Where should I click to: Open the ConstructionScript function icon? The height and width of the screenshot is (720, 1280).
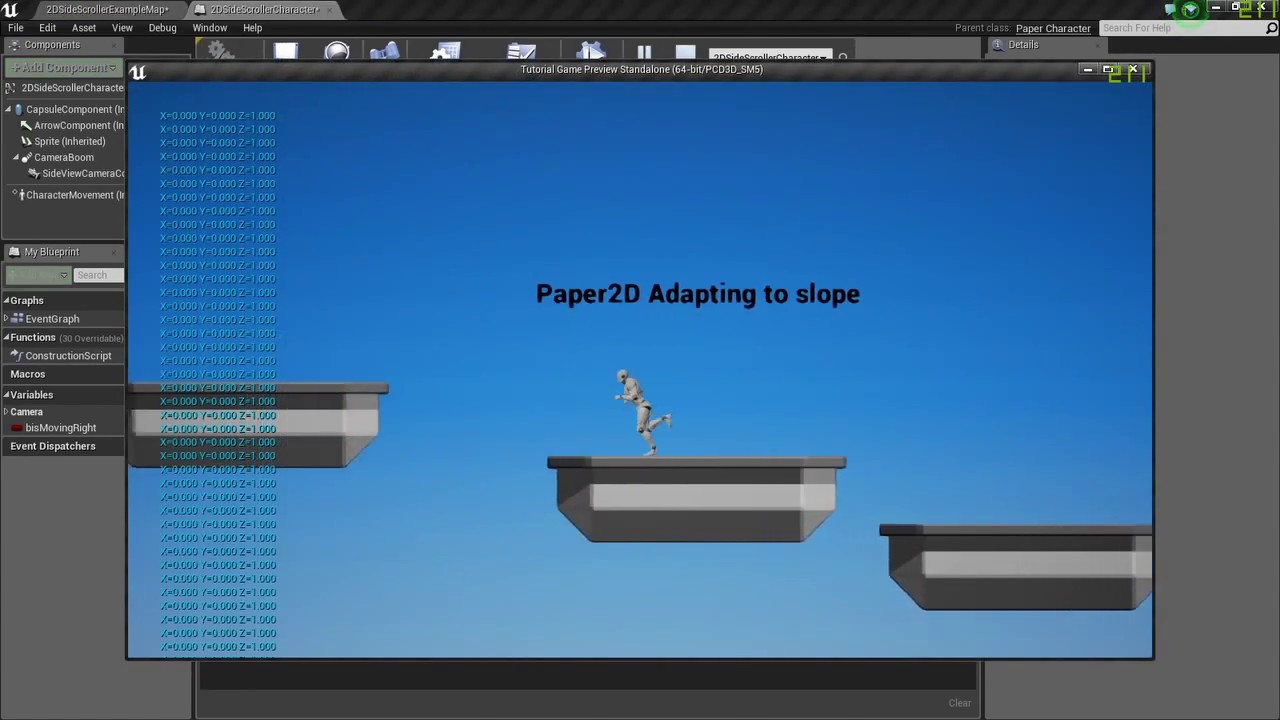pyautogui.click(x=16, y=356)
